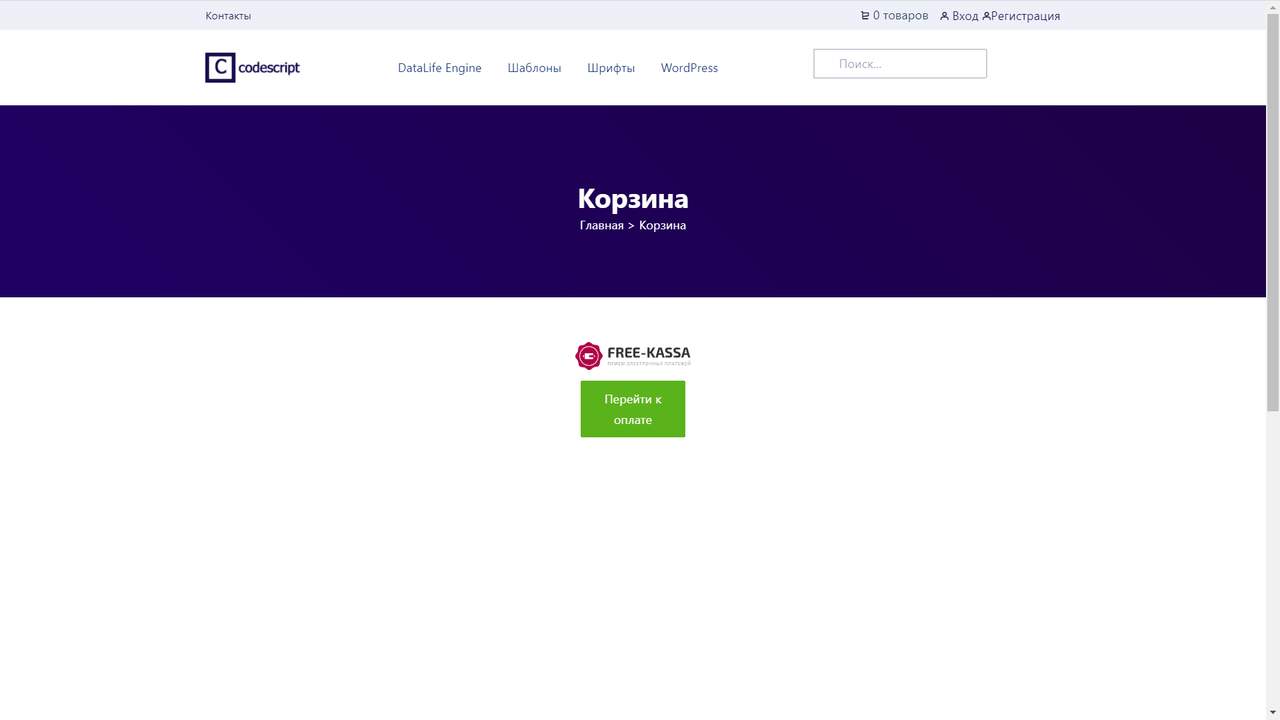The image size is (1280, 720).
Task: Open the WordPress menu item
Action: (689, 68)
